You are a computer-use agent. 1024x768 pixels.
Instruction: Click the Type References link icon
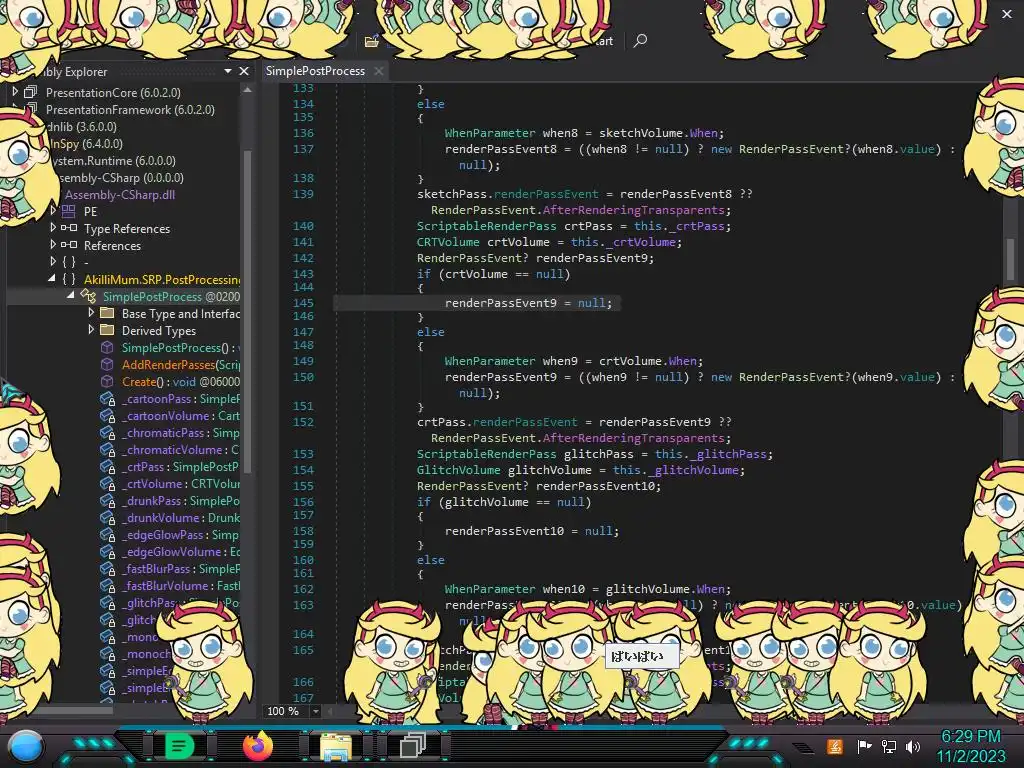click(x=69, y=228)
